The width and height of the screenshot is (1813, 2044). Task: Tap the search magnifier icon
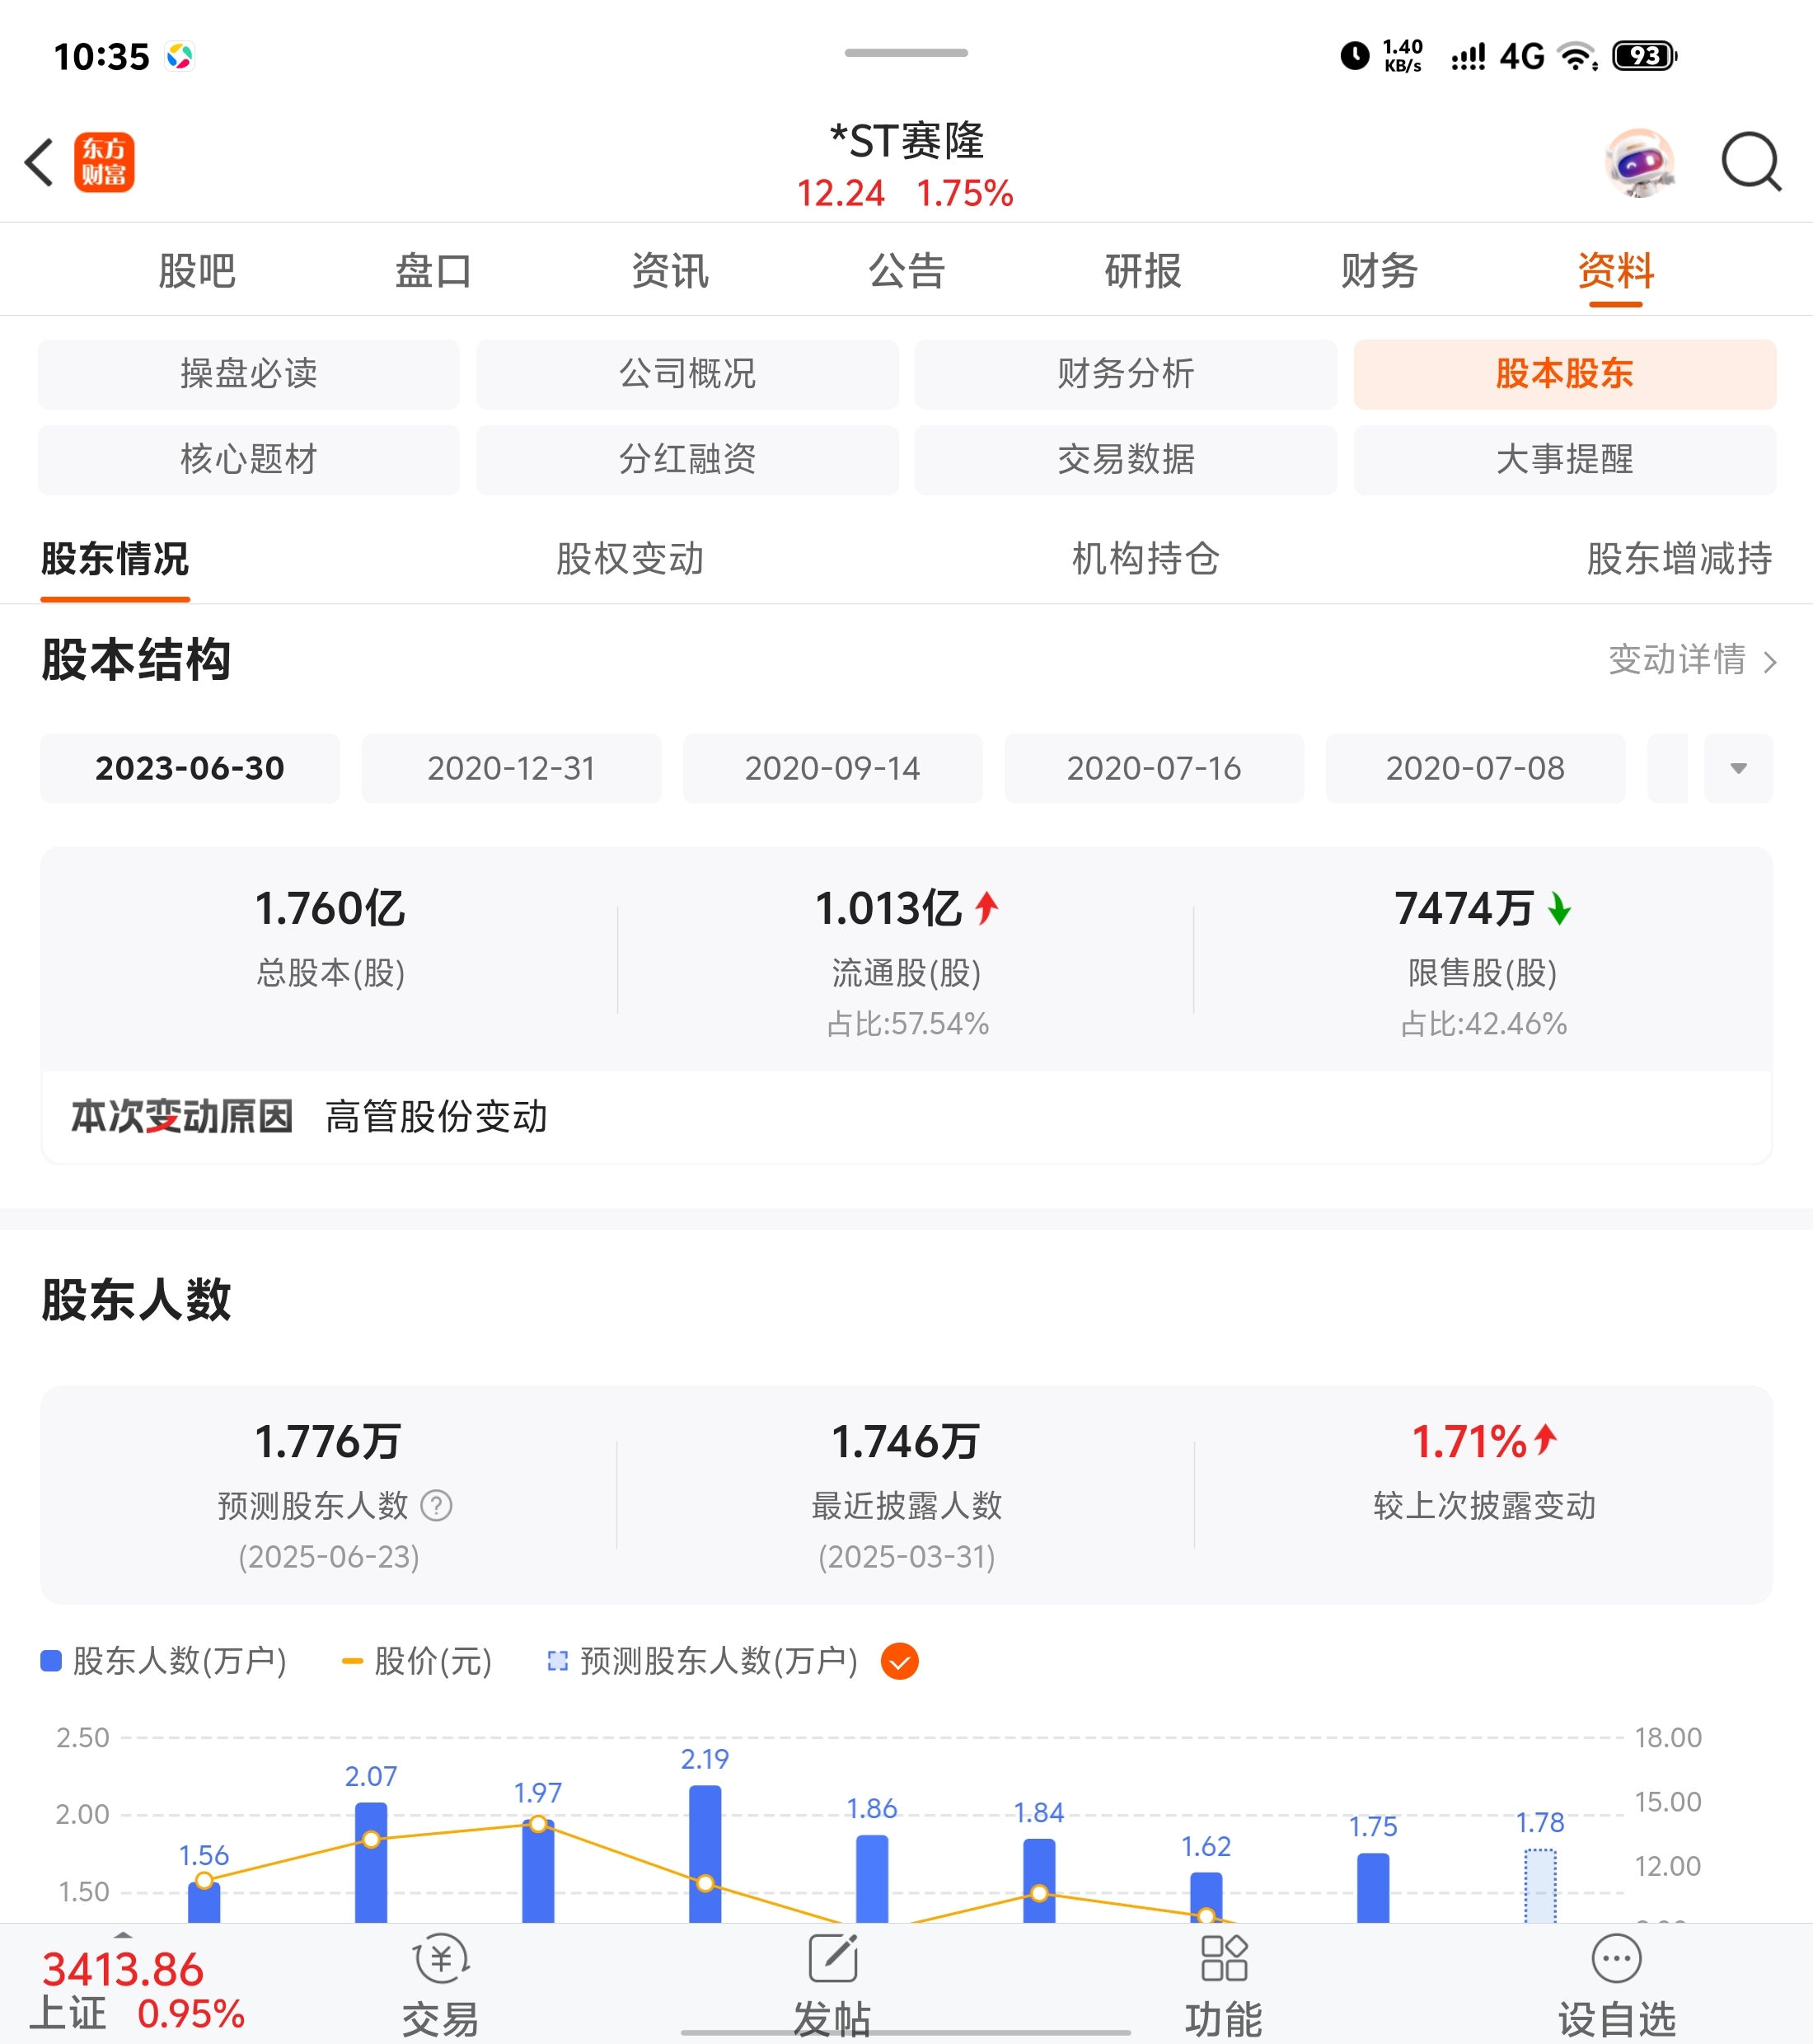(x=1750, y=162)
